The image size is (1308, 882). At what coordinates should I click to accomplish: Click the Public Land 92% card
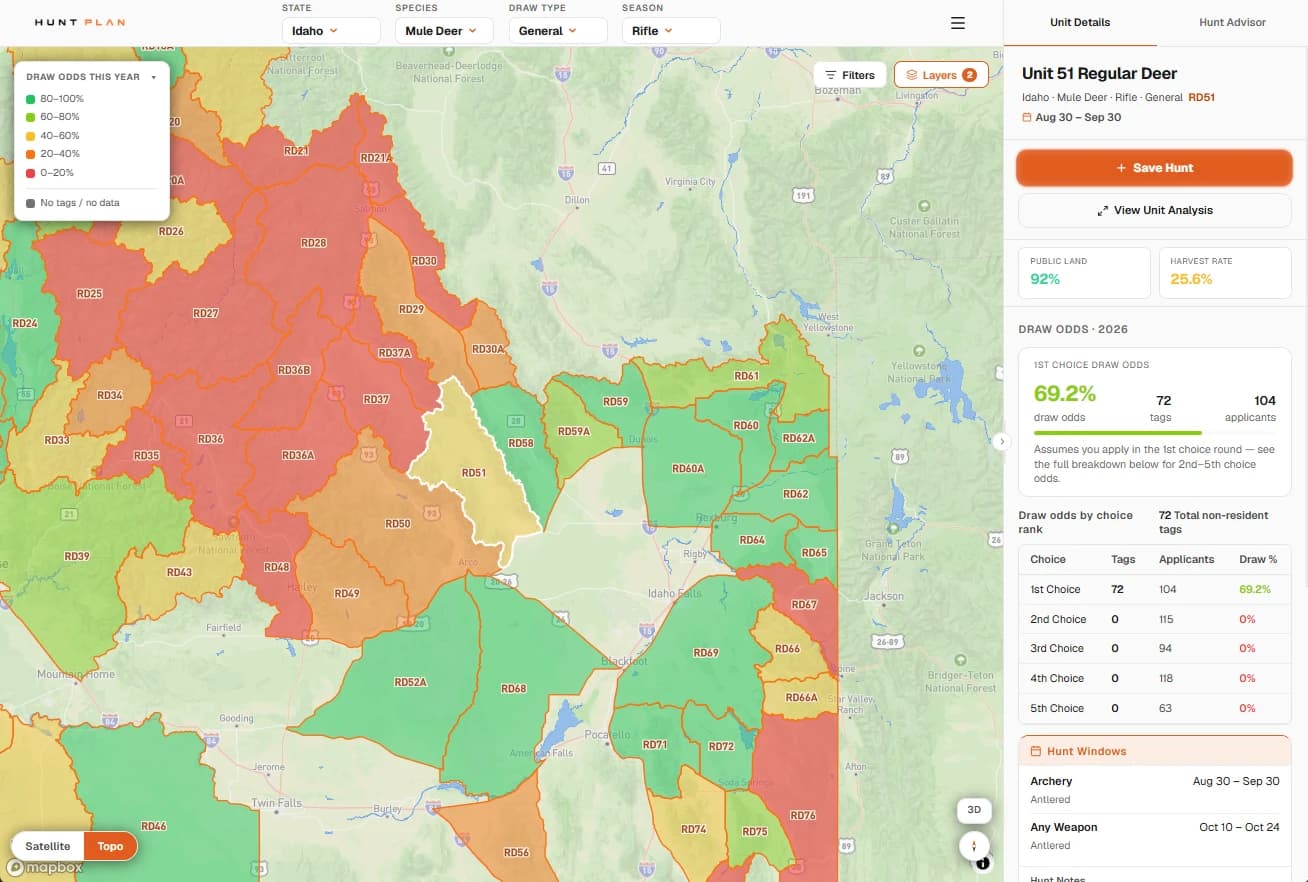1084,273
